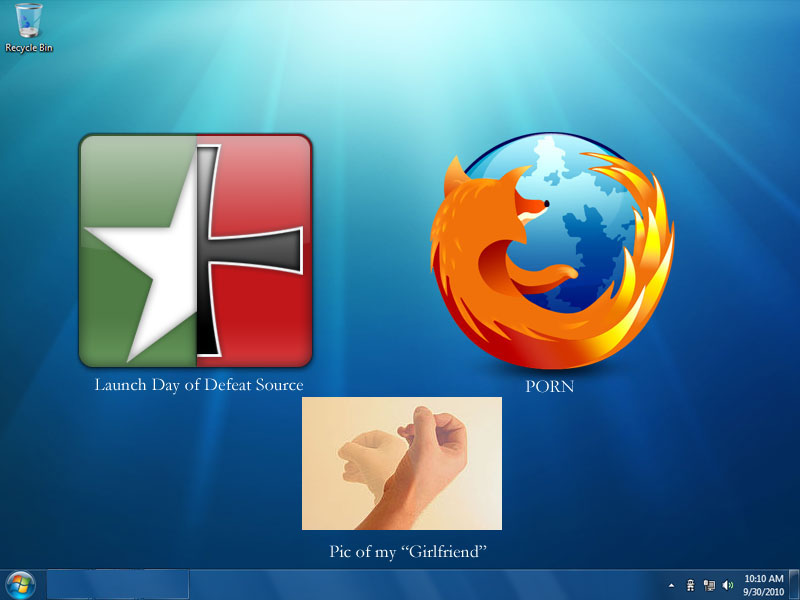Open the Windows Start orb
Image resolution: width=800 pixels, height=600 pixels.
(21, 585)
